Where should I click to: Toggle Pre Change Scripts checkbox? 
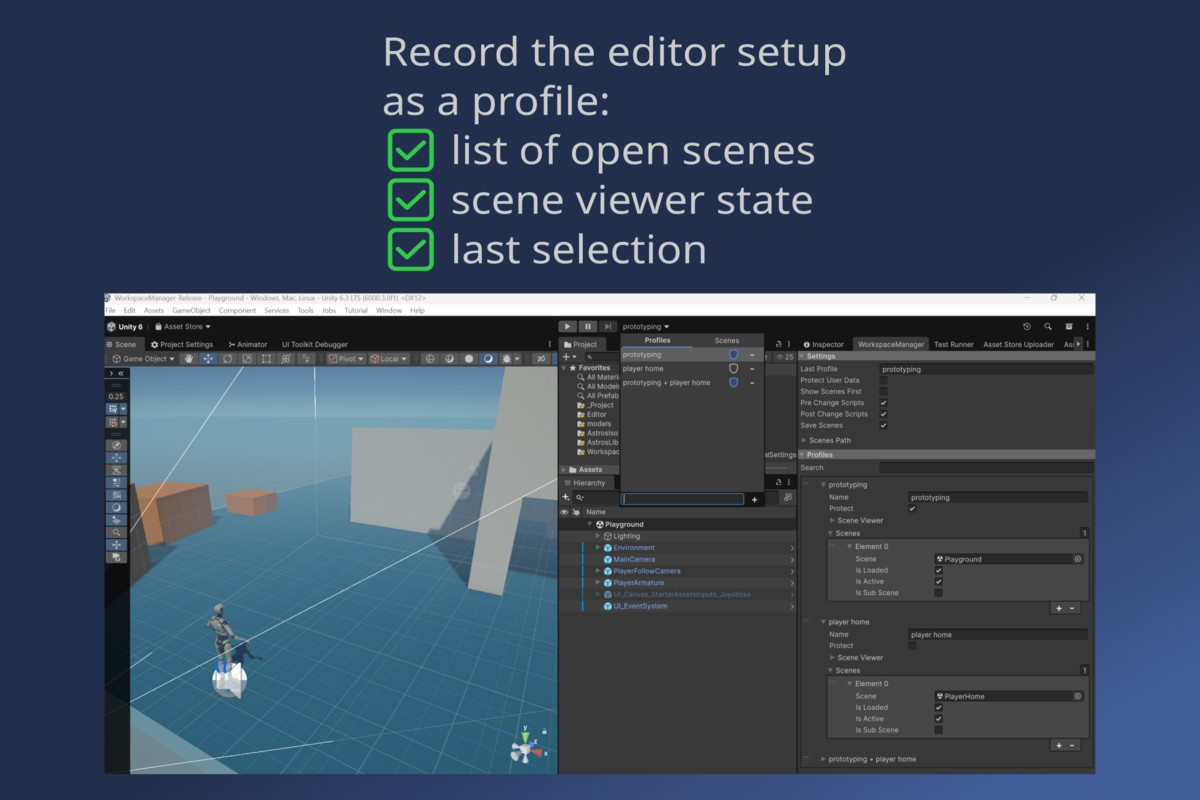[x=883, y=403]
